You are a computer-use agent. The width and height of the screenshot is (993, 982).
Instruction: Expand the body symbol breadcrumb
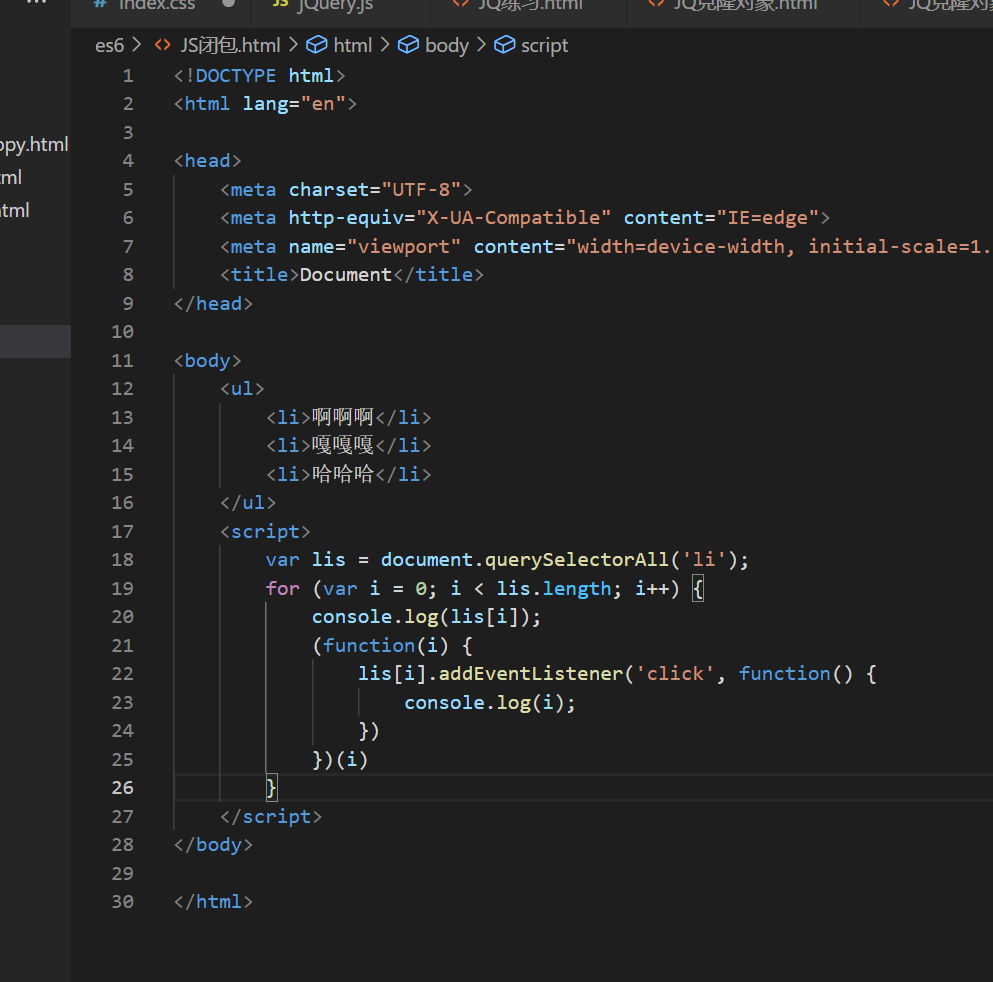tap(446, 45)
